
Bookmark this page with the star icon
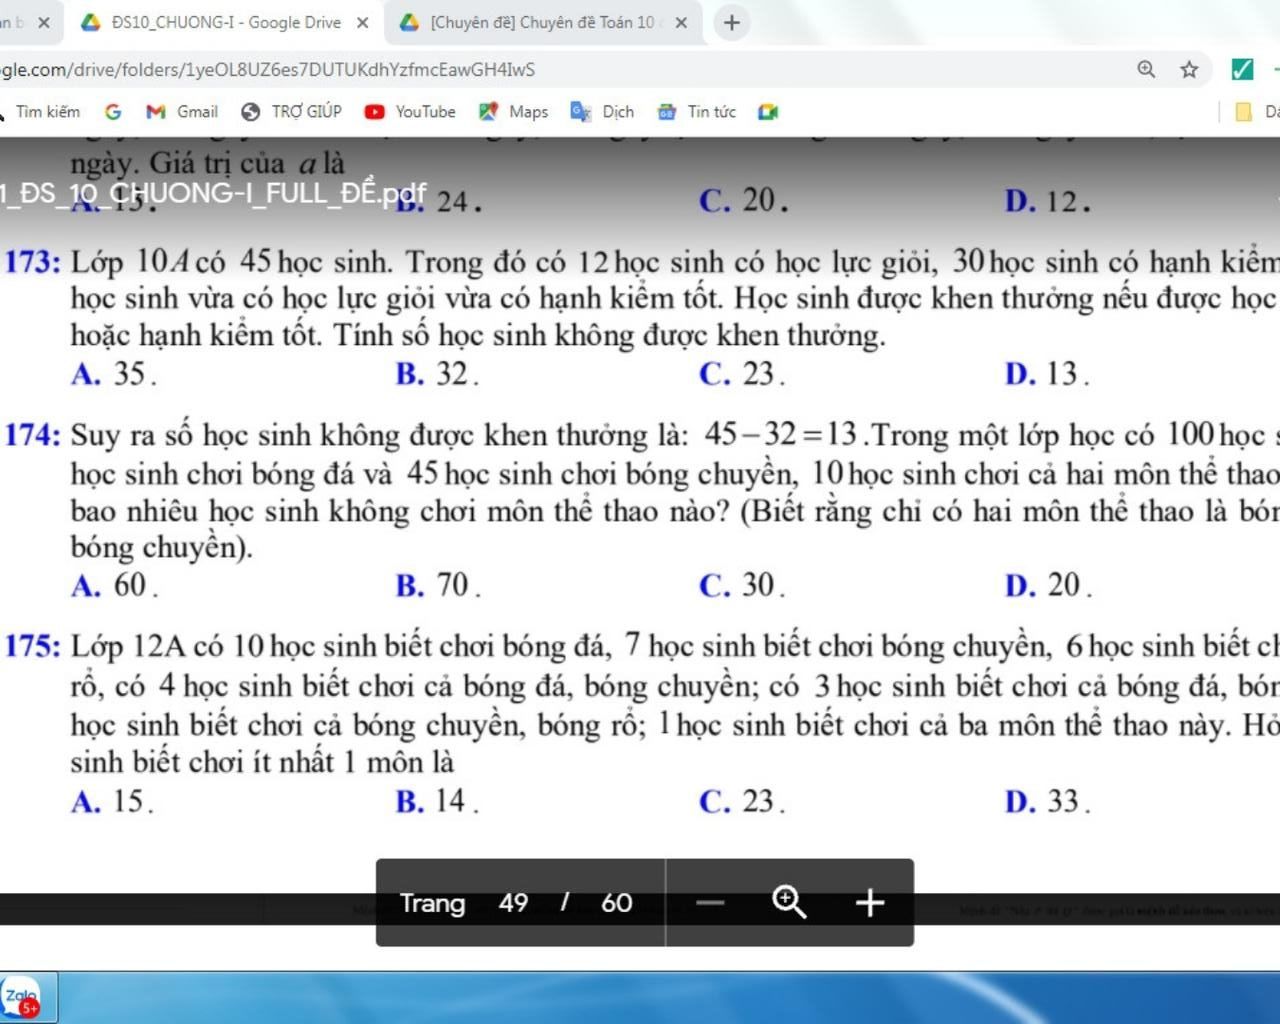click(1189, 69)
